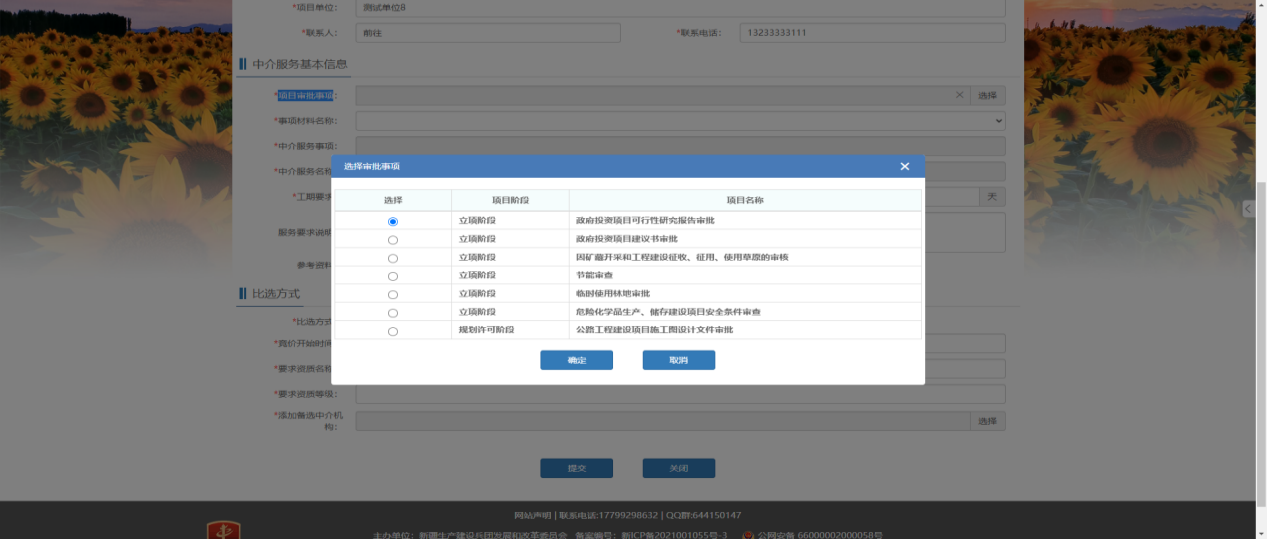
Task: Click the 项目阶段 column header
Action: [x=510, y=200]
